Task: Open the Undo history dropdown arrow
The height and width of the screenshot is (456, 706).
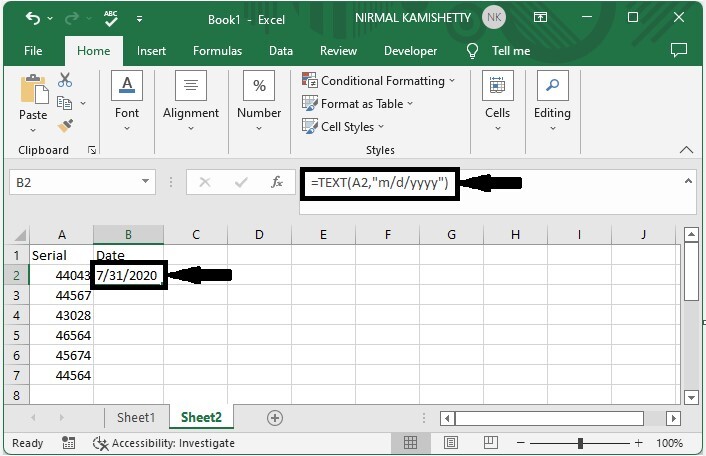Action: pos(50,18)
